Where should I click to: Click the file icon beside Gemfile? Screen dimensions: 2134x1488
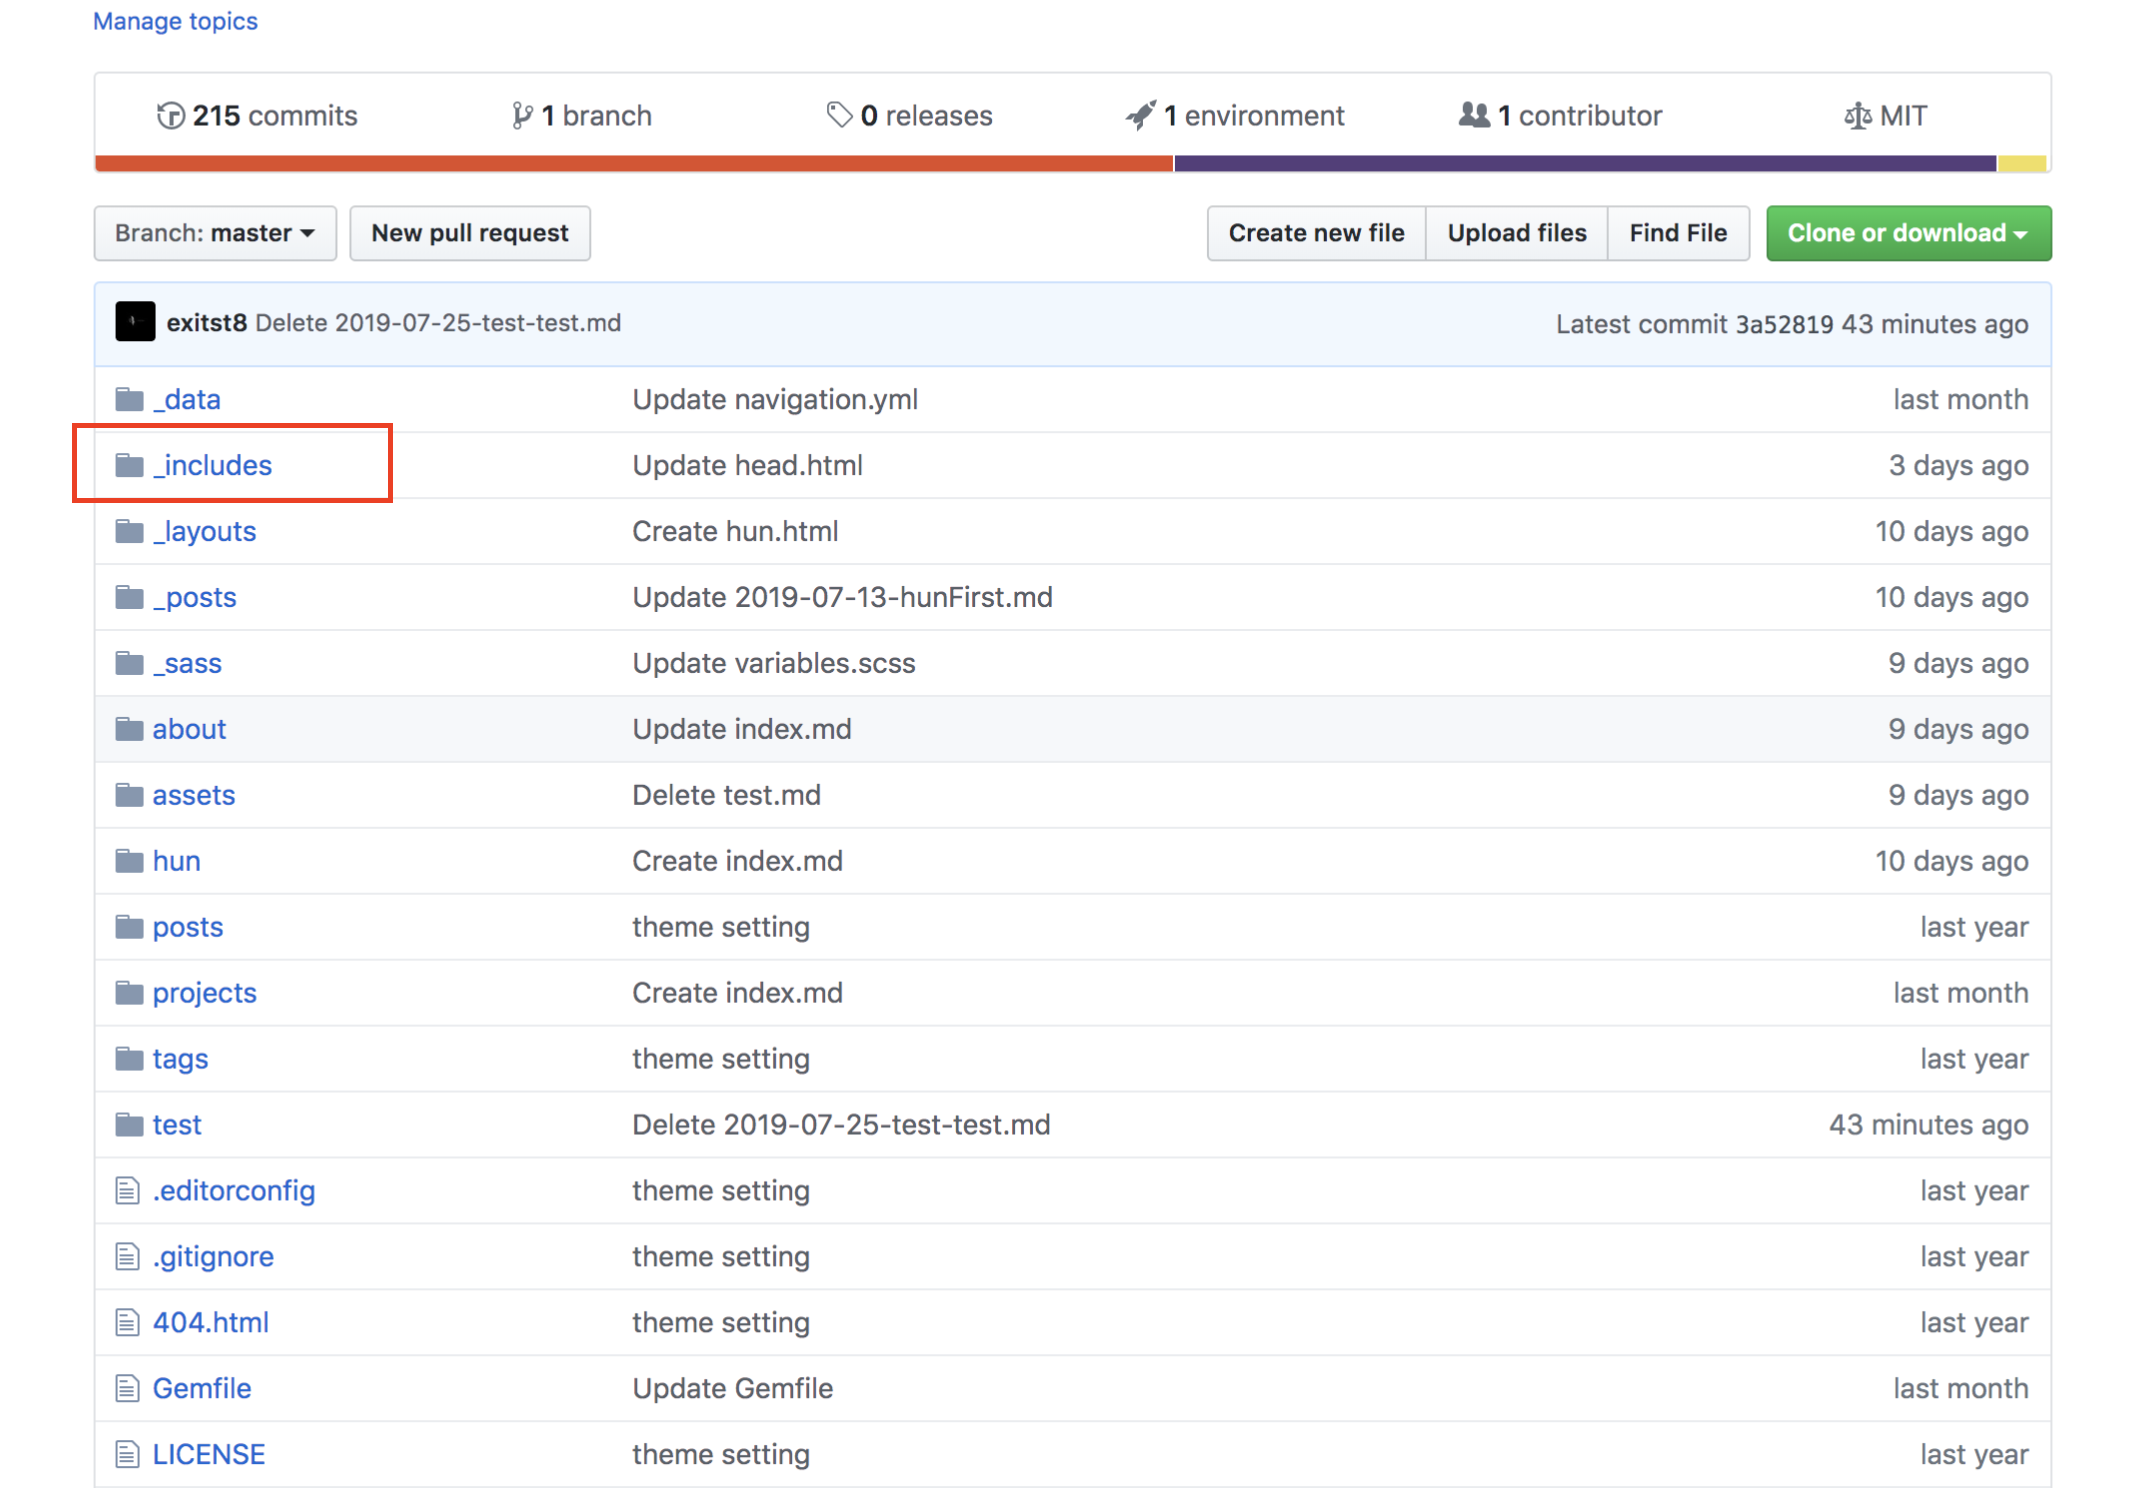pyautogui.click(x=127, y=1388)
